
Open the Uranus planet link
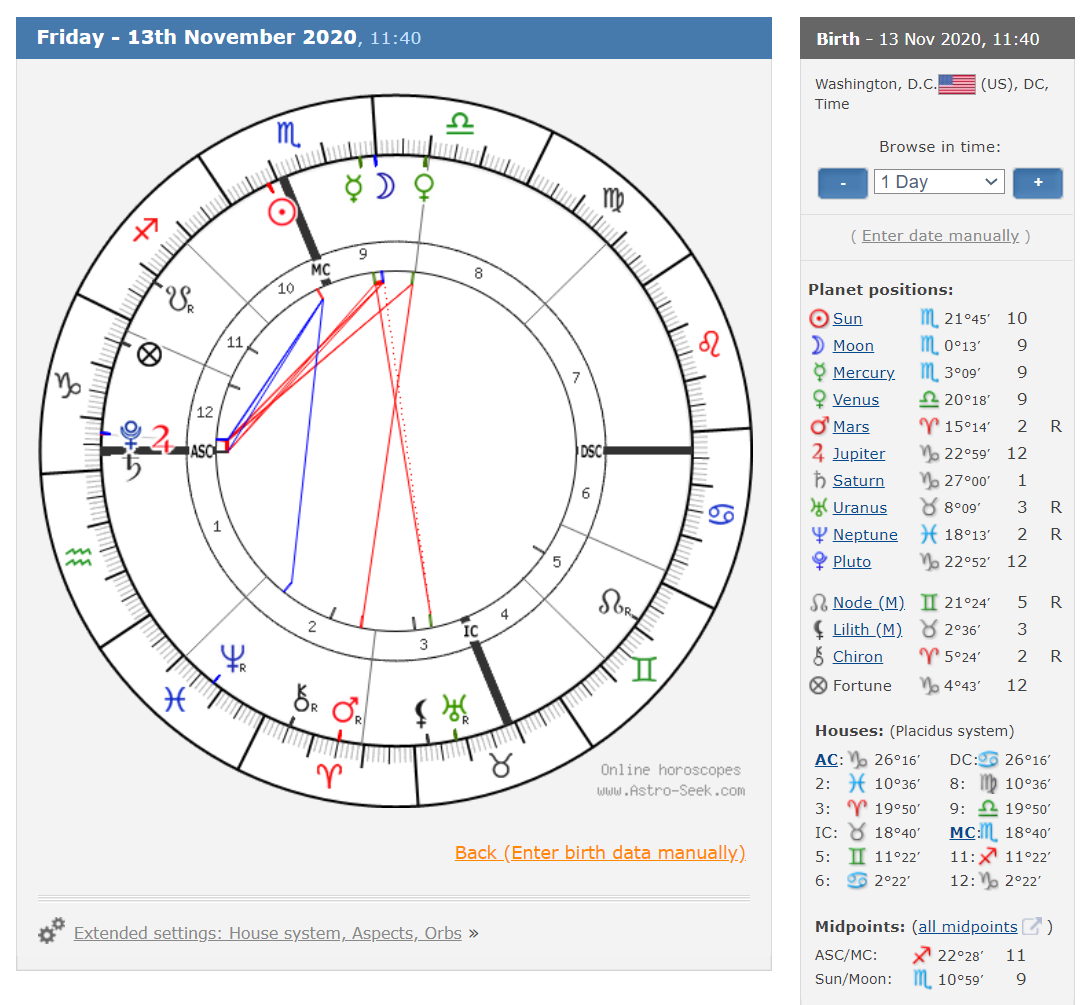pos(860,508)
